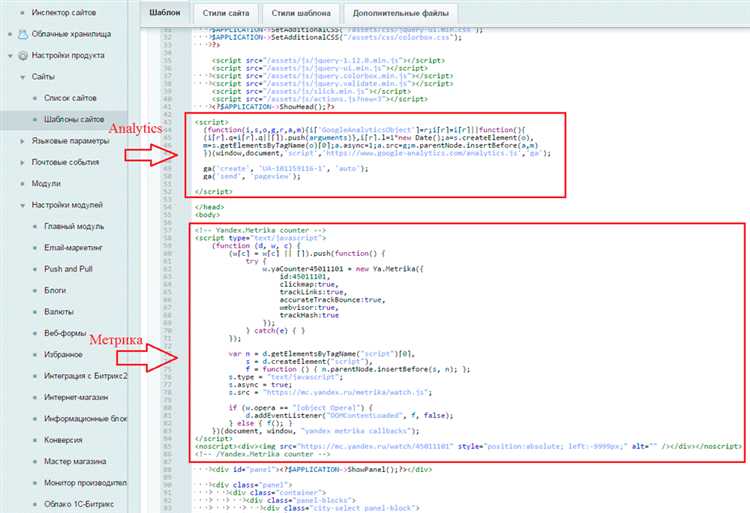Open Настройки модулей
Image resolution: width=750 pixels, height=513 pixels.
[x=67, y=205]
